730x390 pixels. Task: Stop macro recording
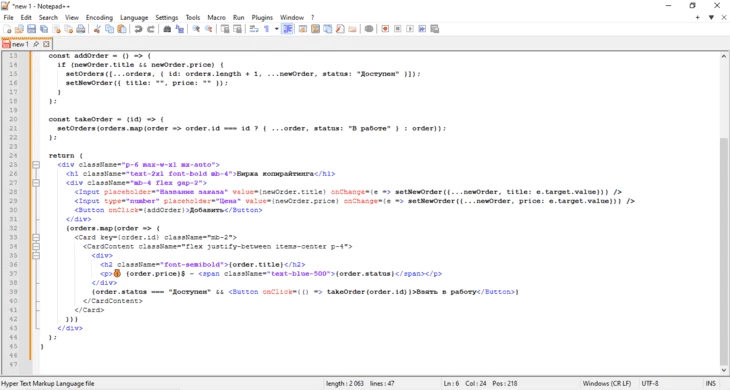[398, 29]
